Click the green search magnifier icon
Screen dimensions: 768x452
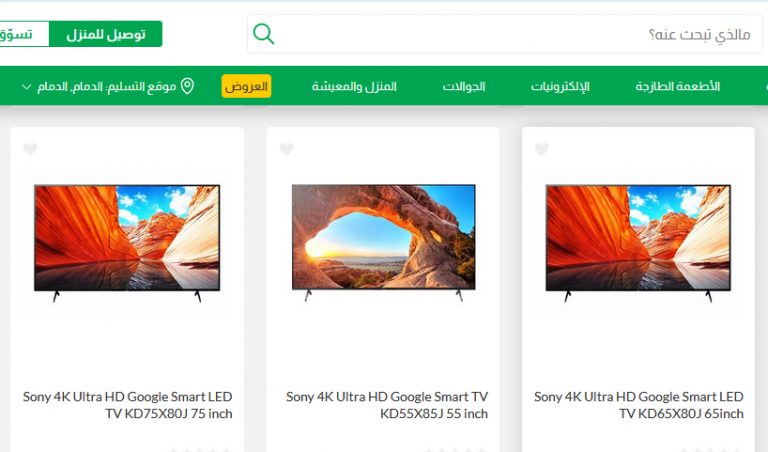point(264,34)
